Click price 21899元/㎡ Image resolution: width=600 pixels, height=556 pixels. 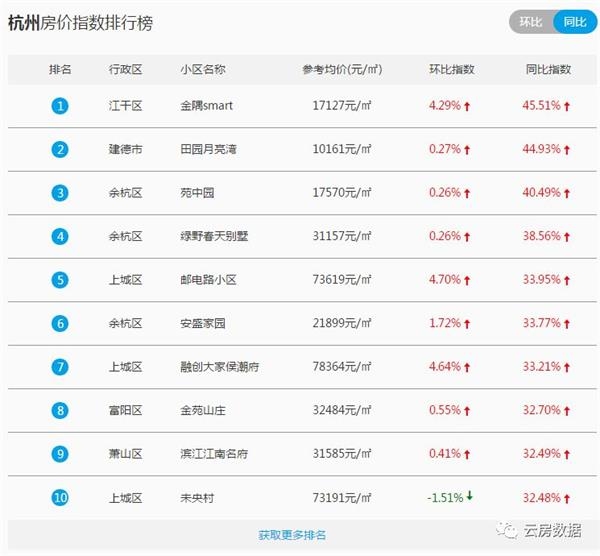[342, 323]
